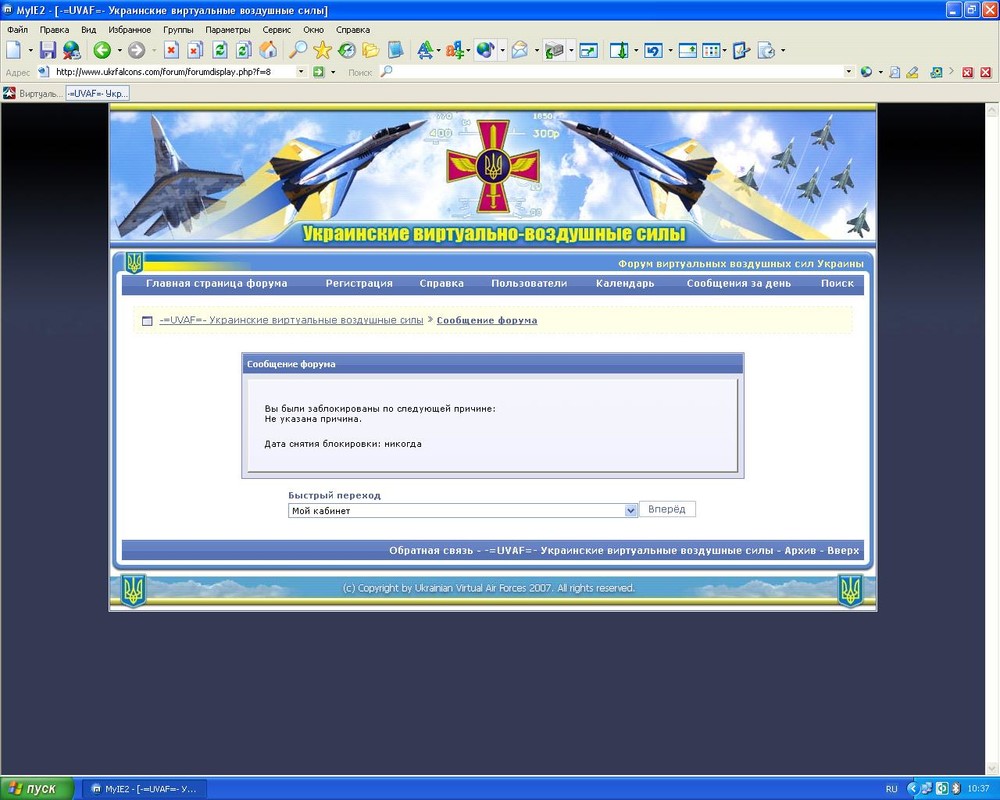This screenshot has width=1000, height=800.
Task: Open 'Главная страница форума' link
Action: click(216, 283)
